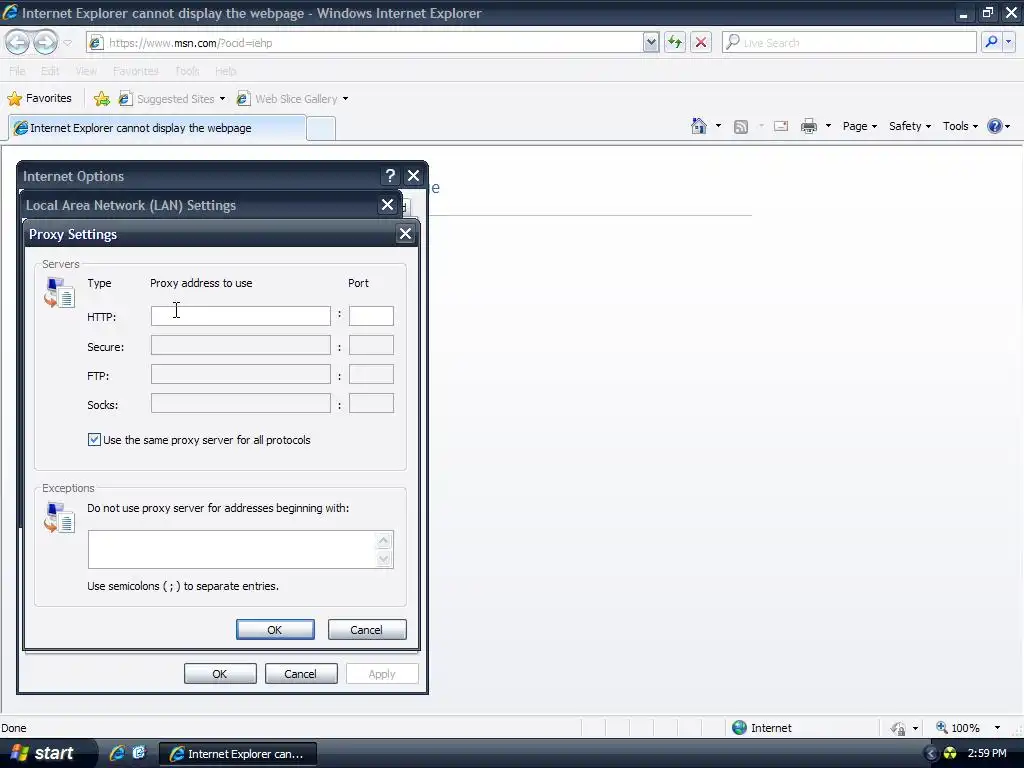Click the 2:59 PM clock
Screen dimensions: 1024x768
coord(987,754)
